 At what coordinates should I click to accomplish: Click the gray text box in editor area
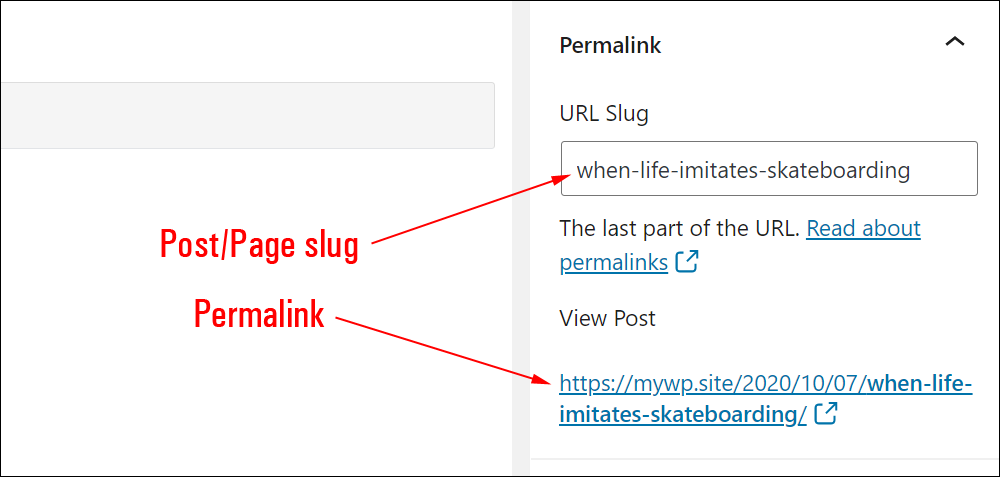(x=247, y=115)
